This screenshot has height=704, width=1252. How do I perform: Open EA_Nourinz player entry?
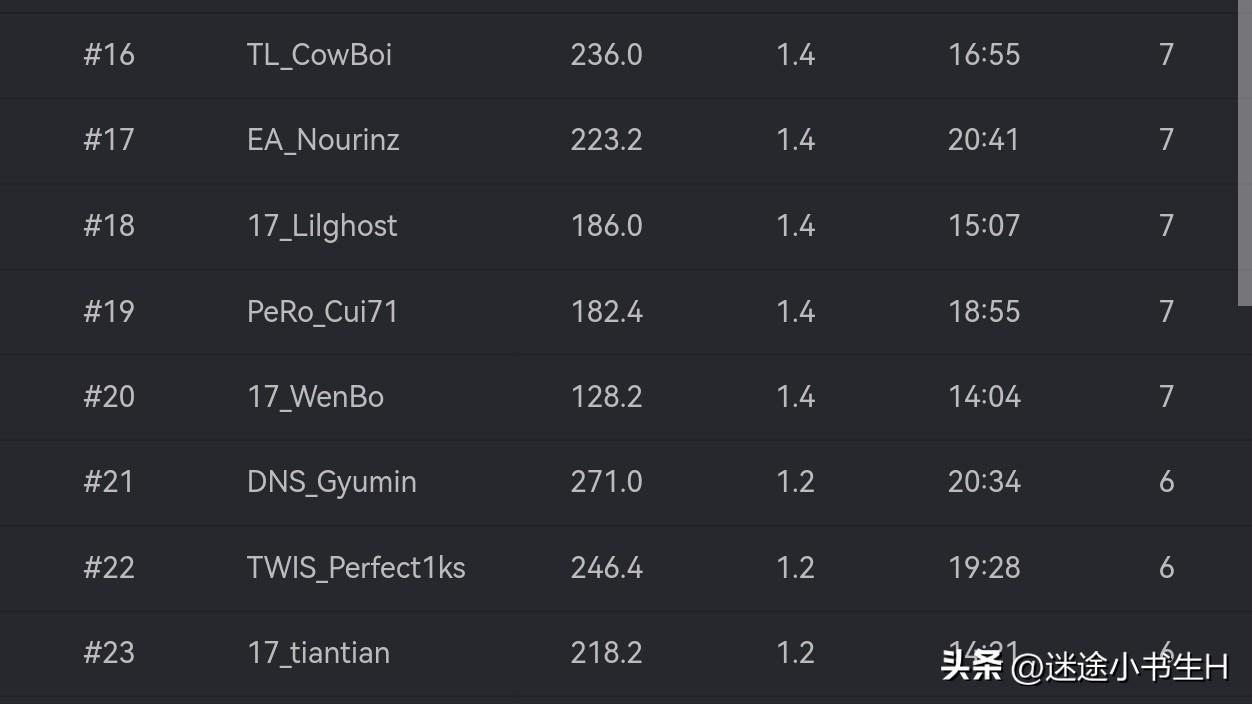pos(323,140)
